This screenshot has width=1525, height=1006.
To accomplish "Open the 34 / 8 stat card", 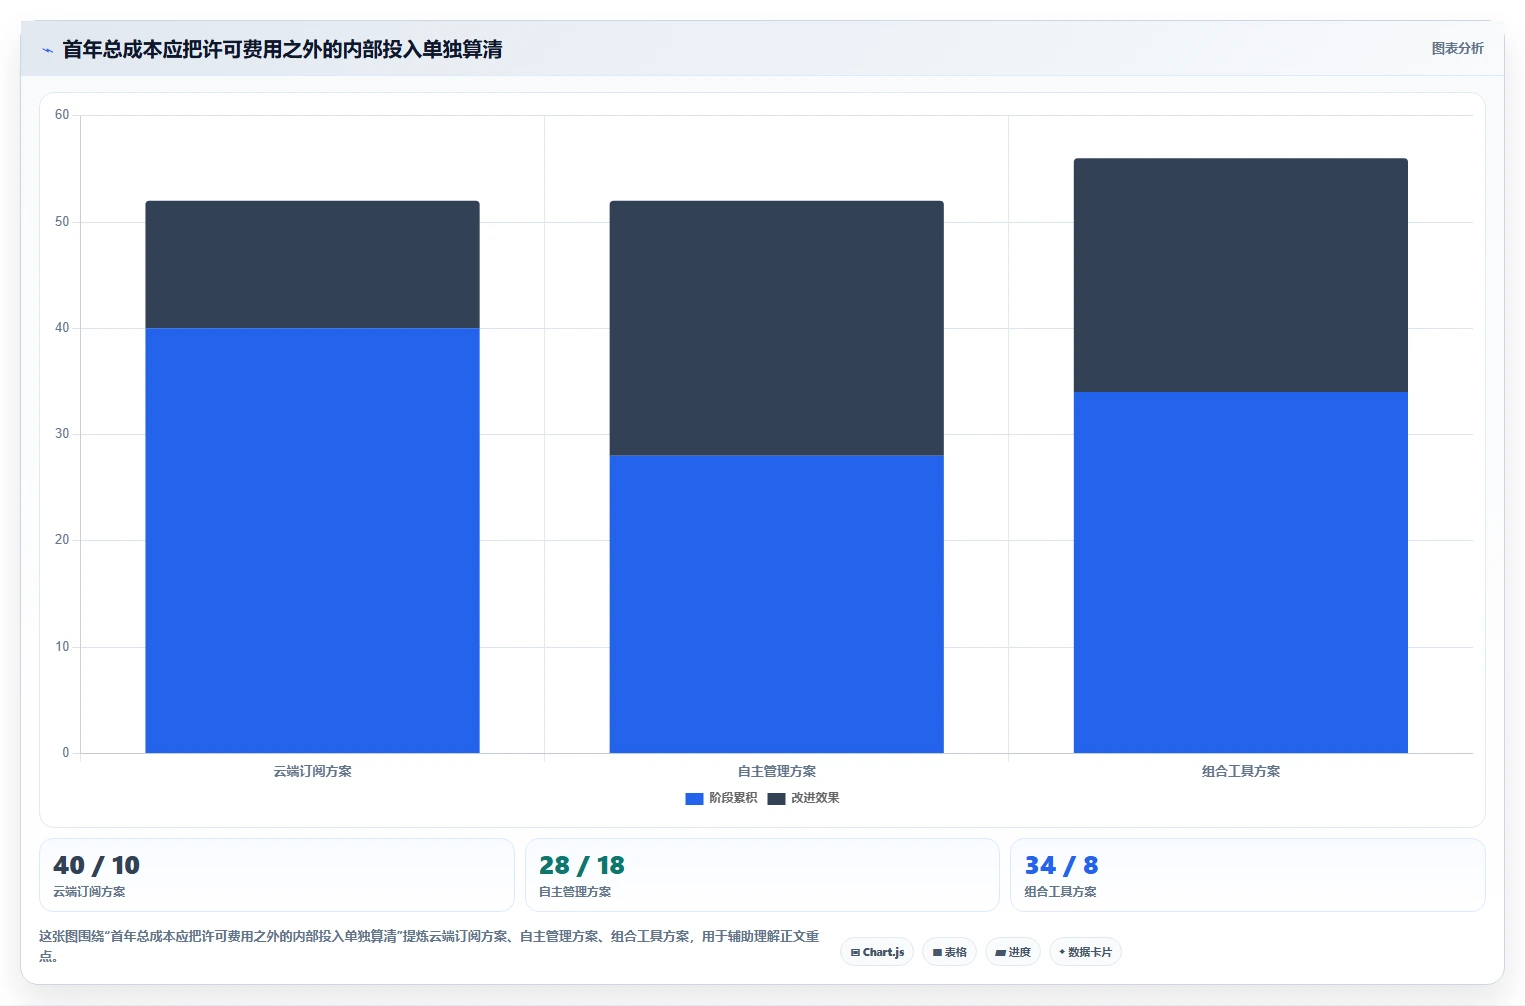I will coord(1247,875).
